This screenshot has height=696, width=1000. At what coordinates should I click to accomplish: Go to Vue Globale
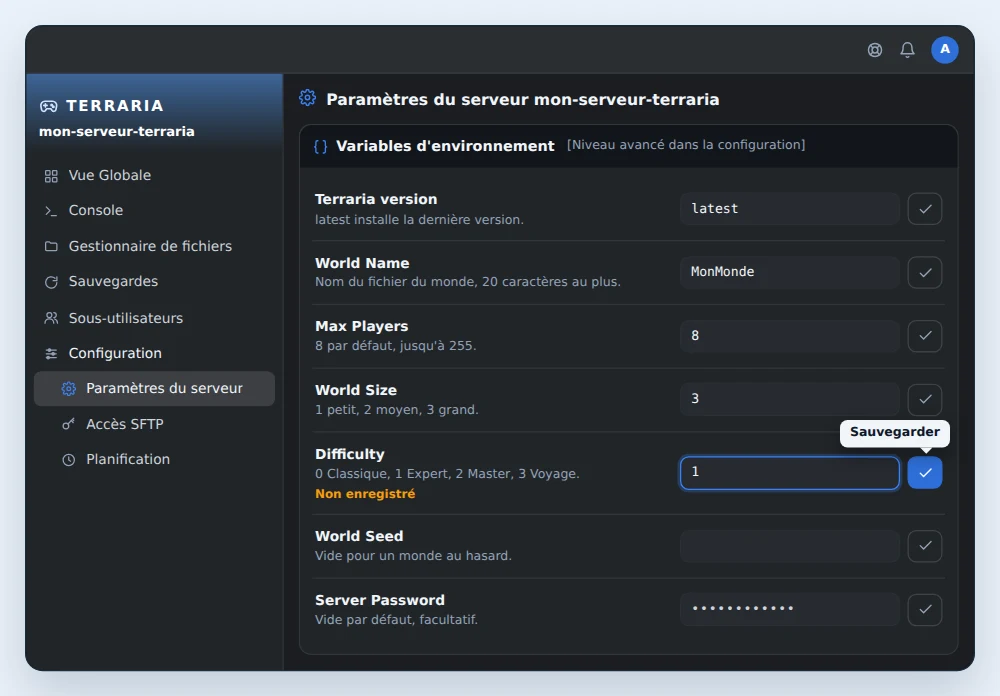(154, 175)
